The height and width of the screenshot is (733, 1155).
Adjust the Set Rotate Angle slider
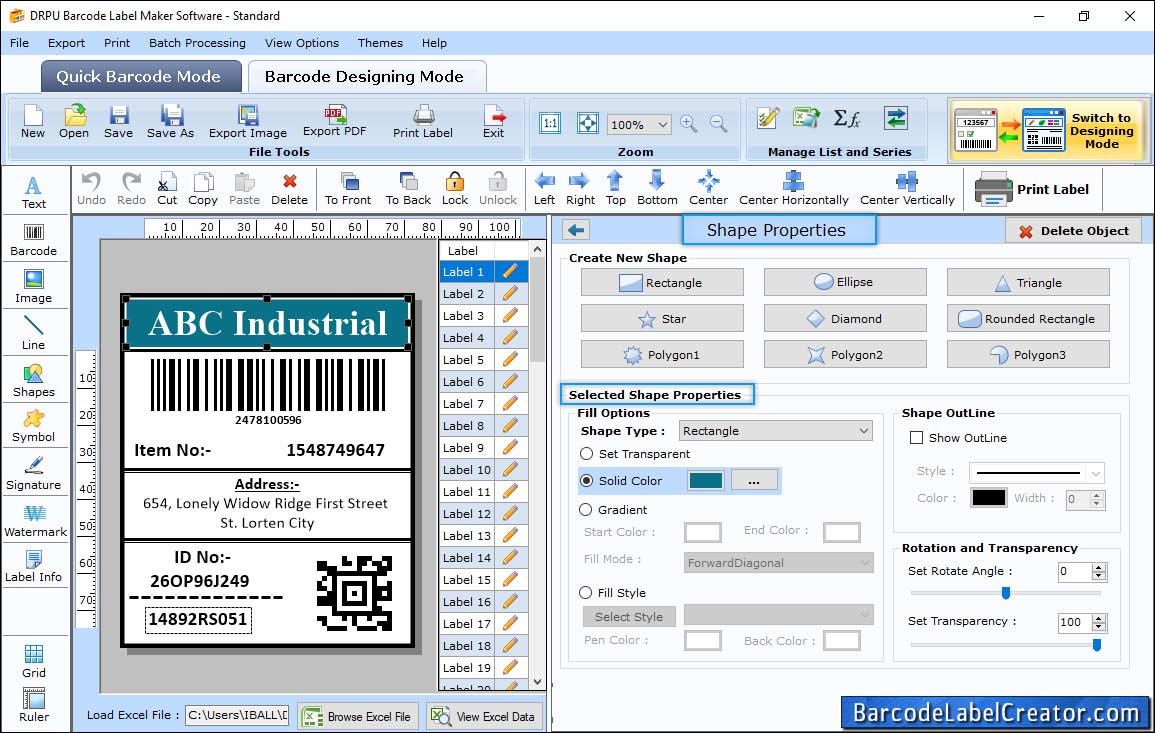[1005, 592]
